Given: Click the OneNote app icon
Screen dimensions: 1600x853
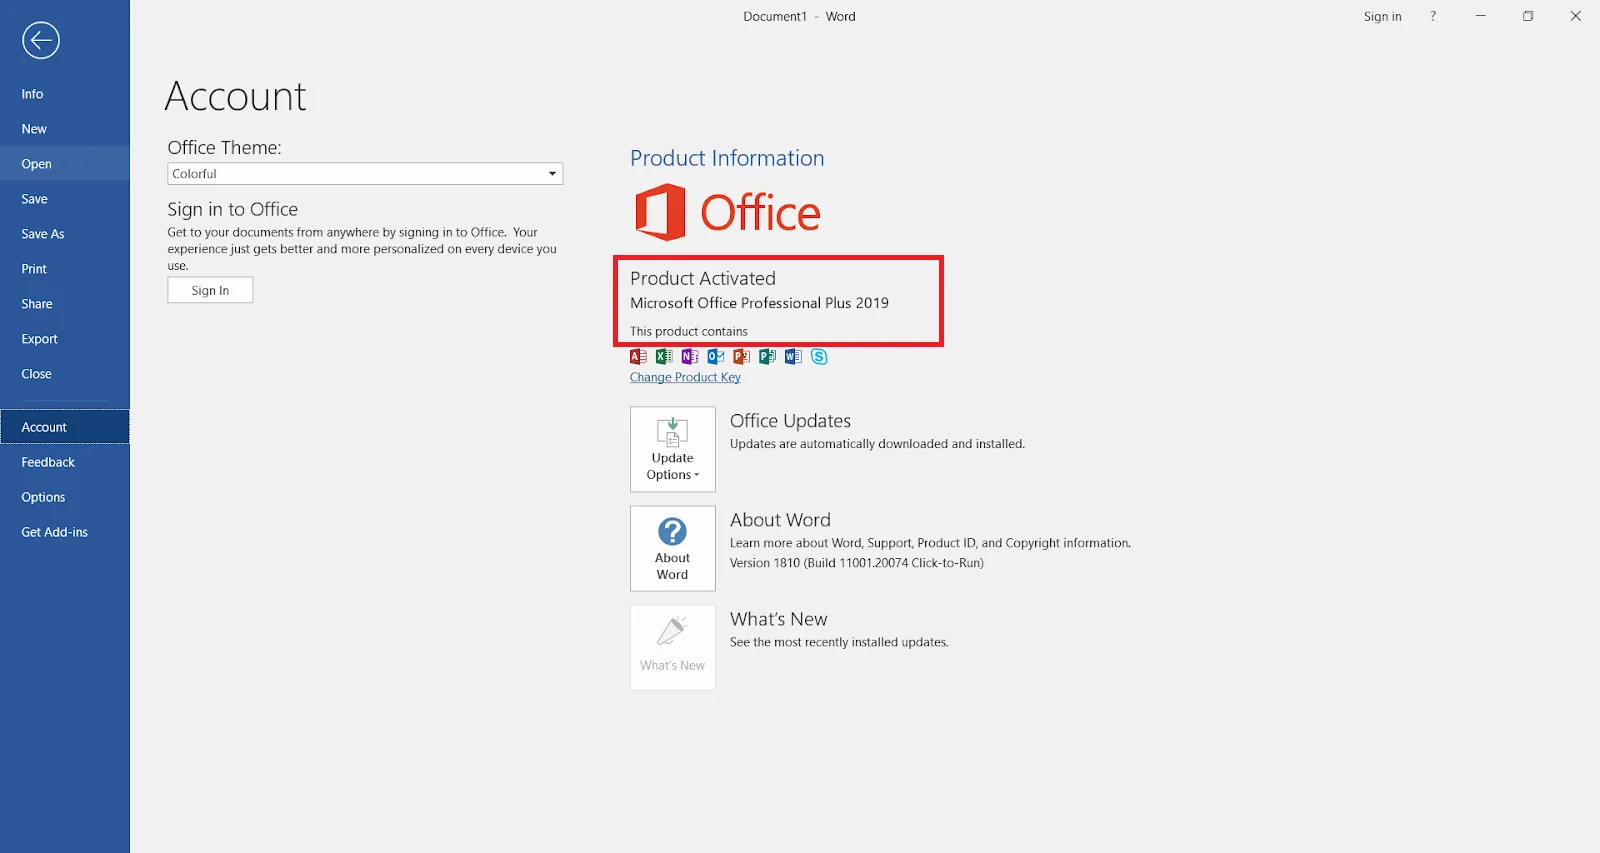Looking at the screenshot, I should (690, 357).
